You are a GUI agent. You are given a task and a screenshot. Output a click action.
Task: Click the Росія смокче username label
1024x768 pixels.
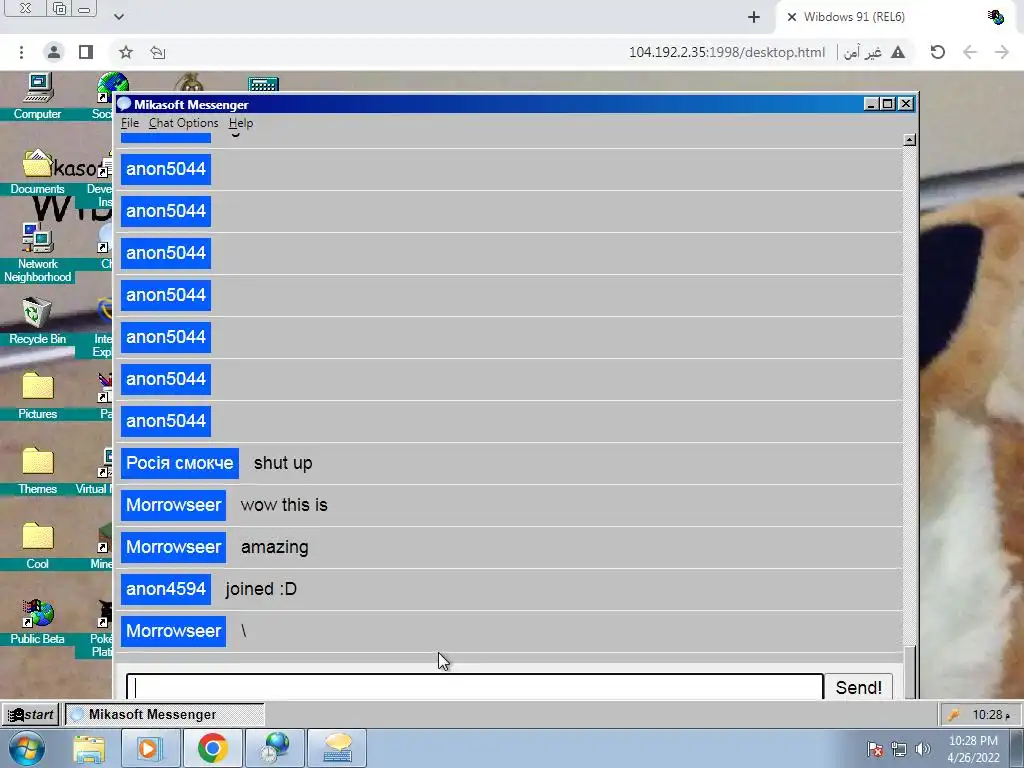[180, 463]
